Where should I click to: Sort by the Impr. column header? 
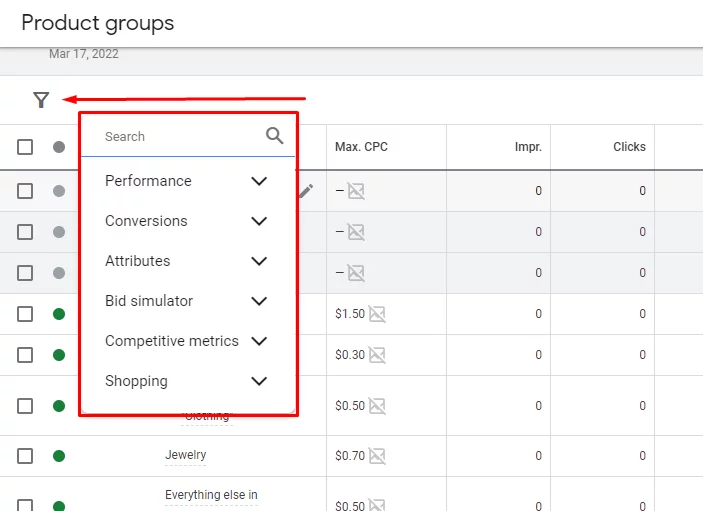coord(528,147)
